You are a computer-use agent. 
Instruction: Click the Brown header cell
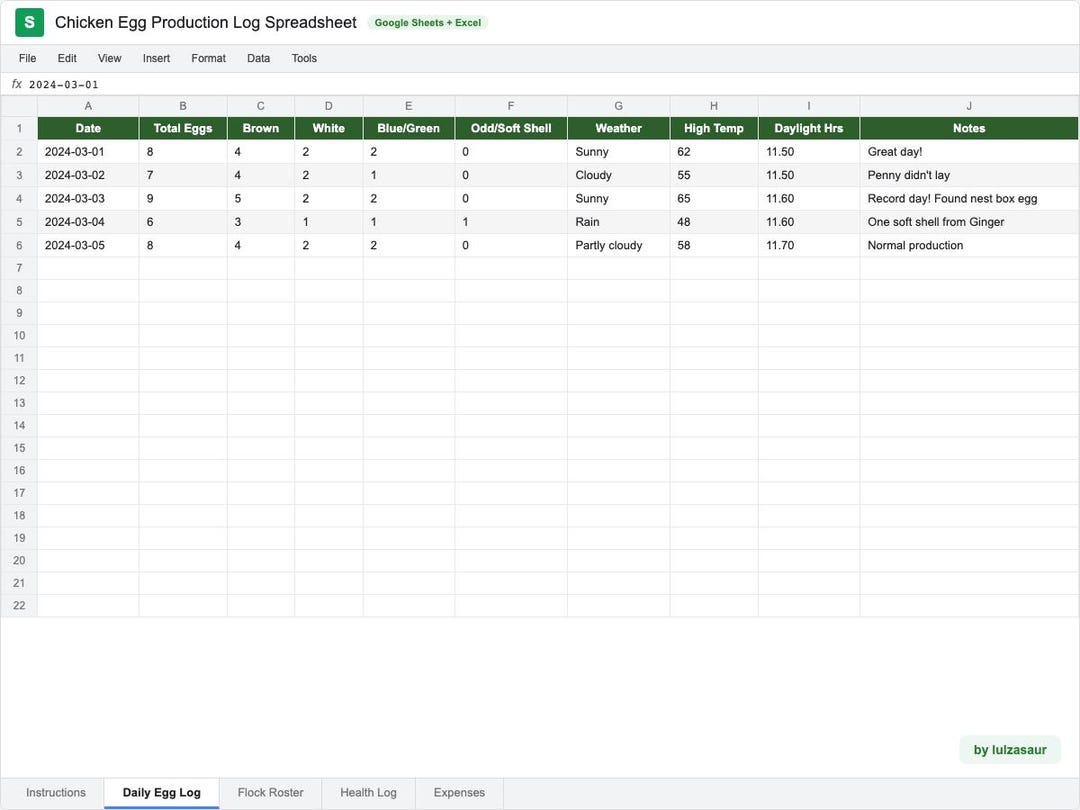(261, 128)
